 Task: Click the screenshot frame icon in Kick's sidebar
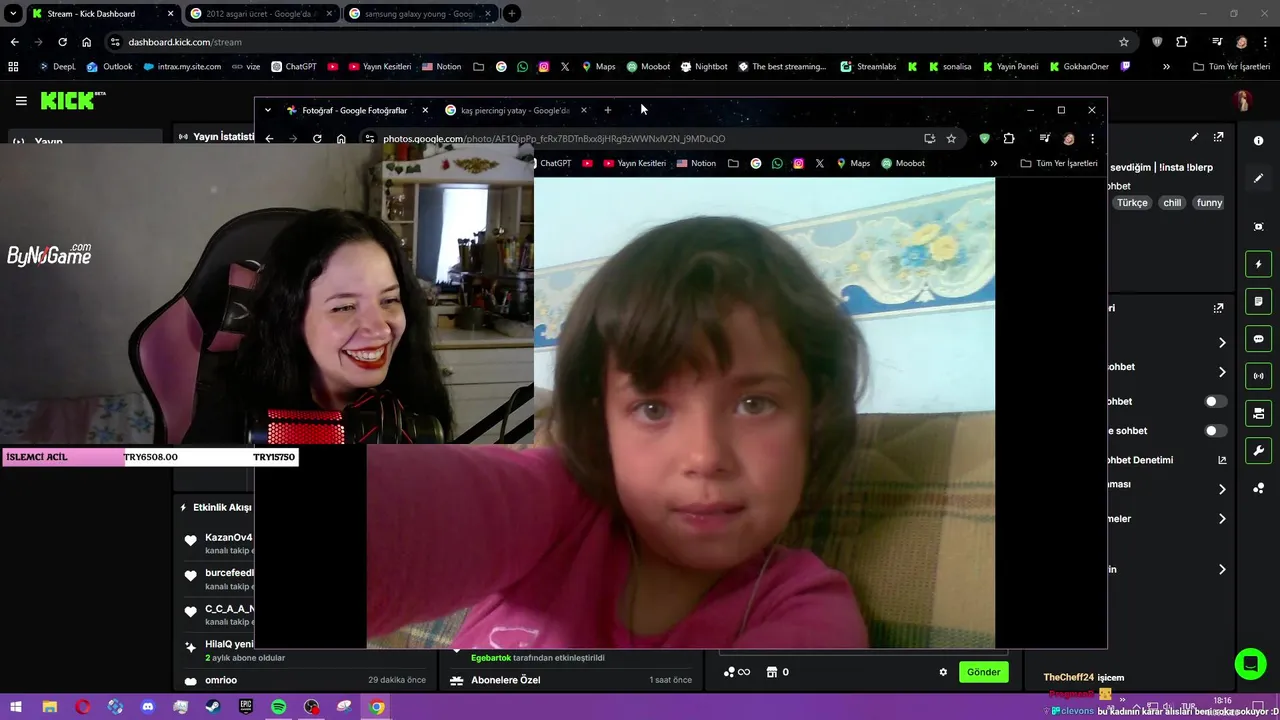(1258, 227)
